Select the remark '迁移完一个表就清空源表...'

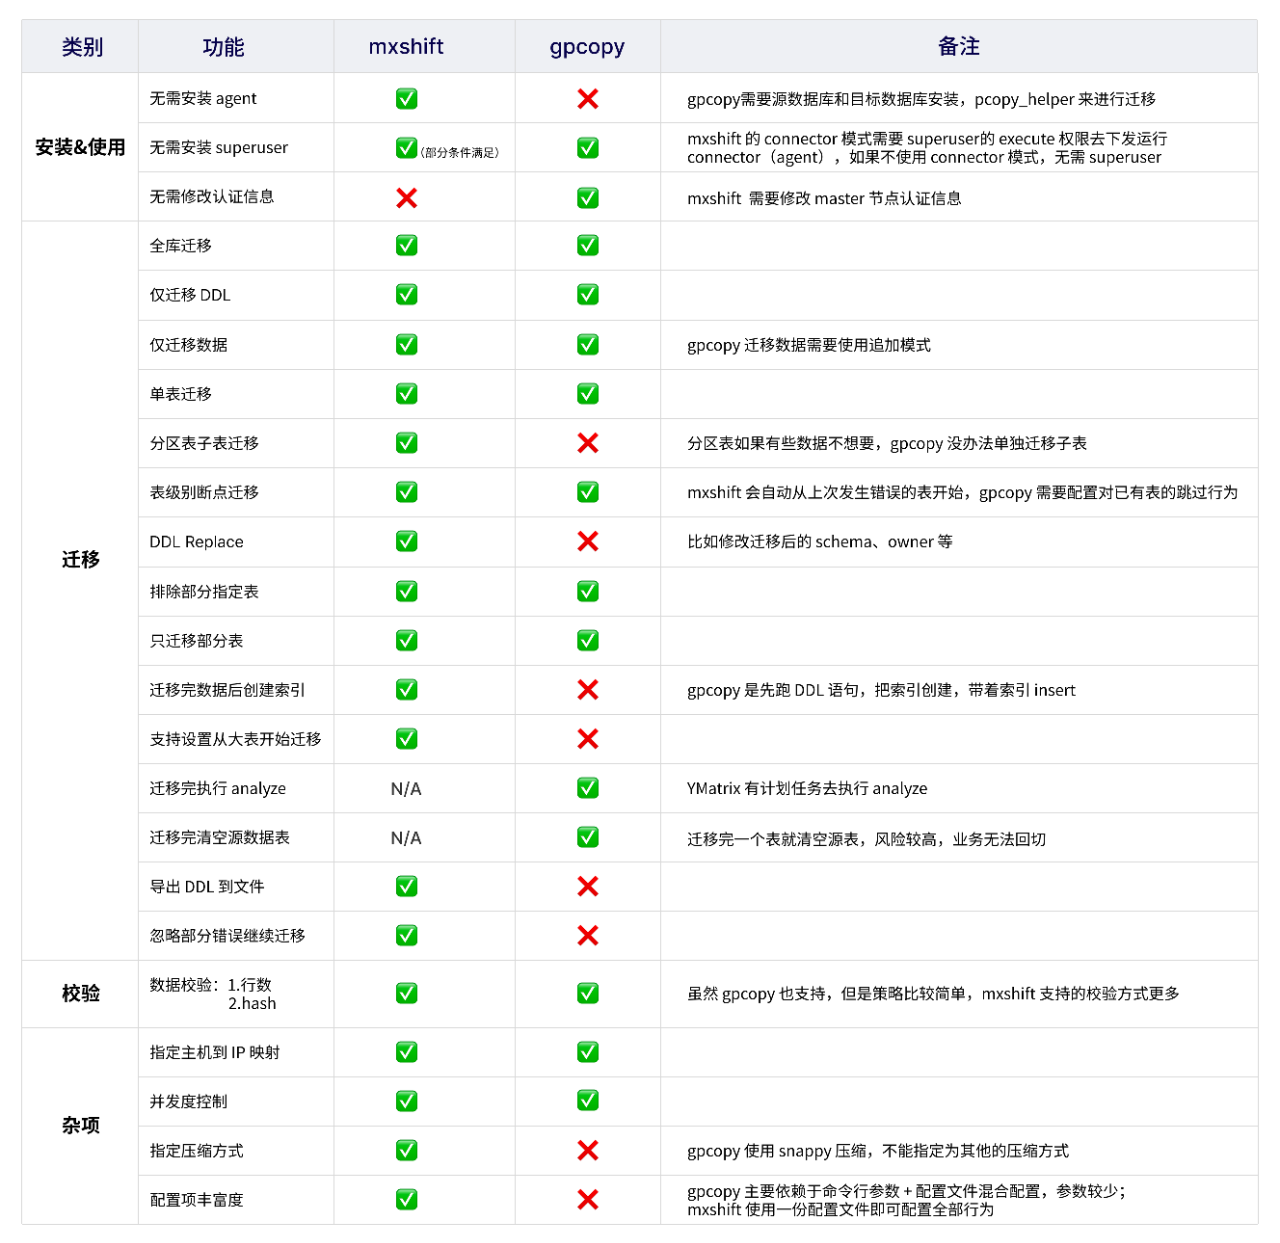tap(866, 839)
